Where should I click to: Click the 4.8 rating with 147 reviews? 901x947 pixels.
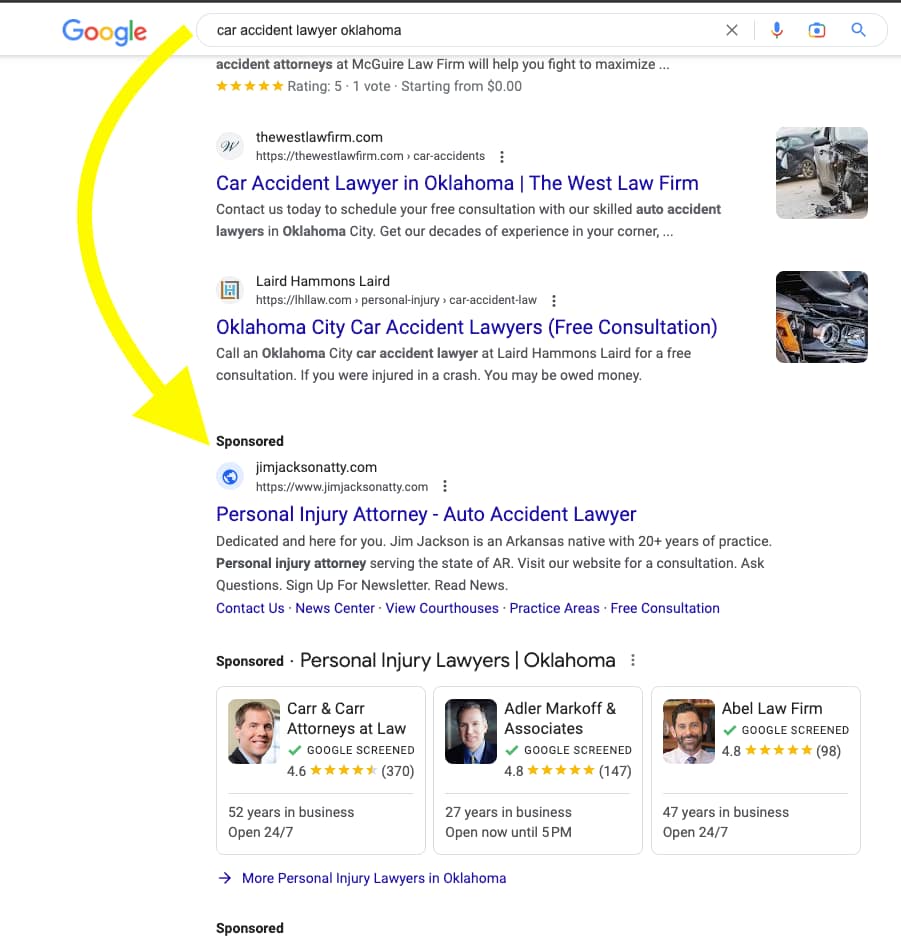(x=568, y=771)
